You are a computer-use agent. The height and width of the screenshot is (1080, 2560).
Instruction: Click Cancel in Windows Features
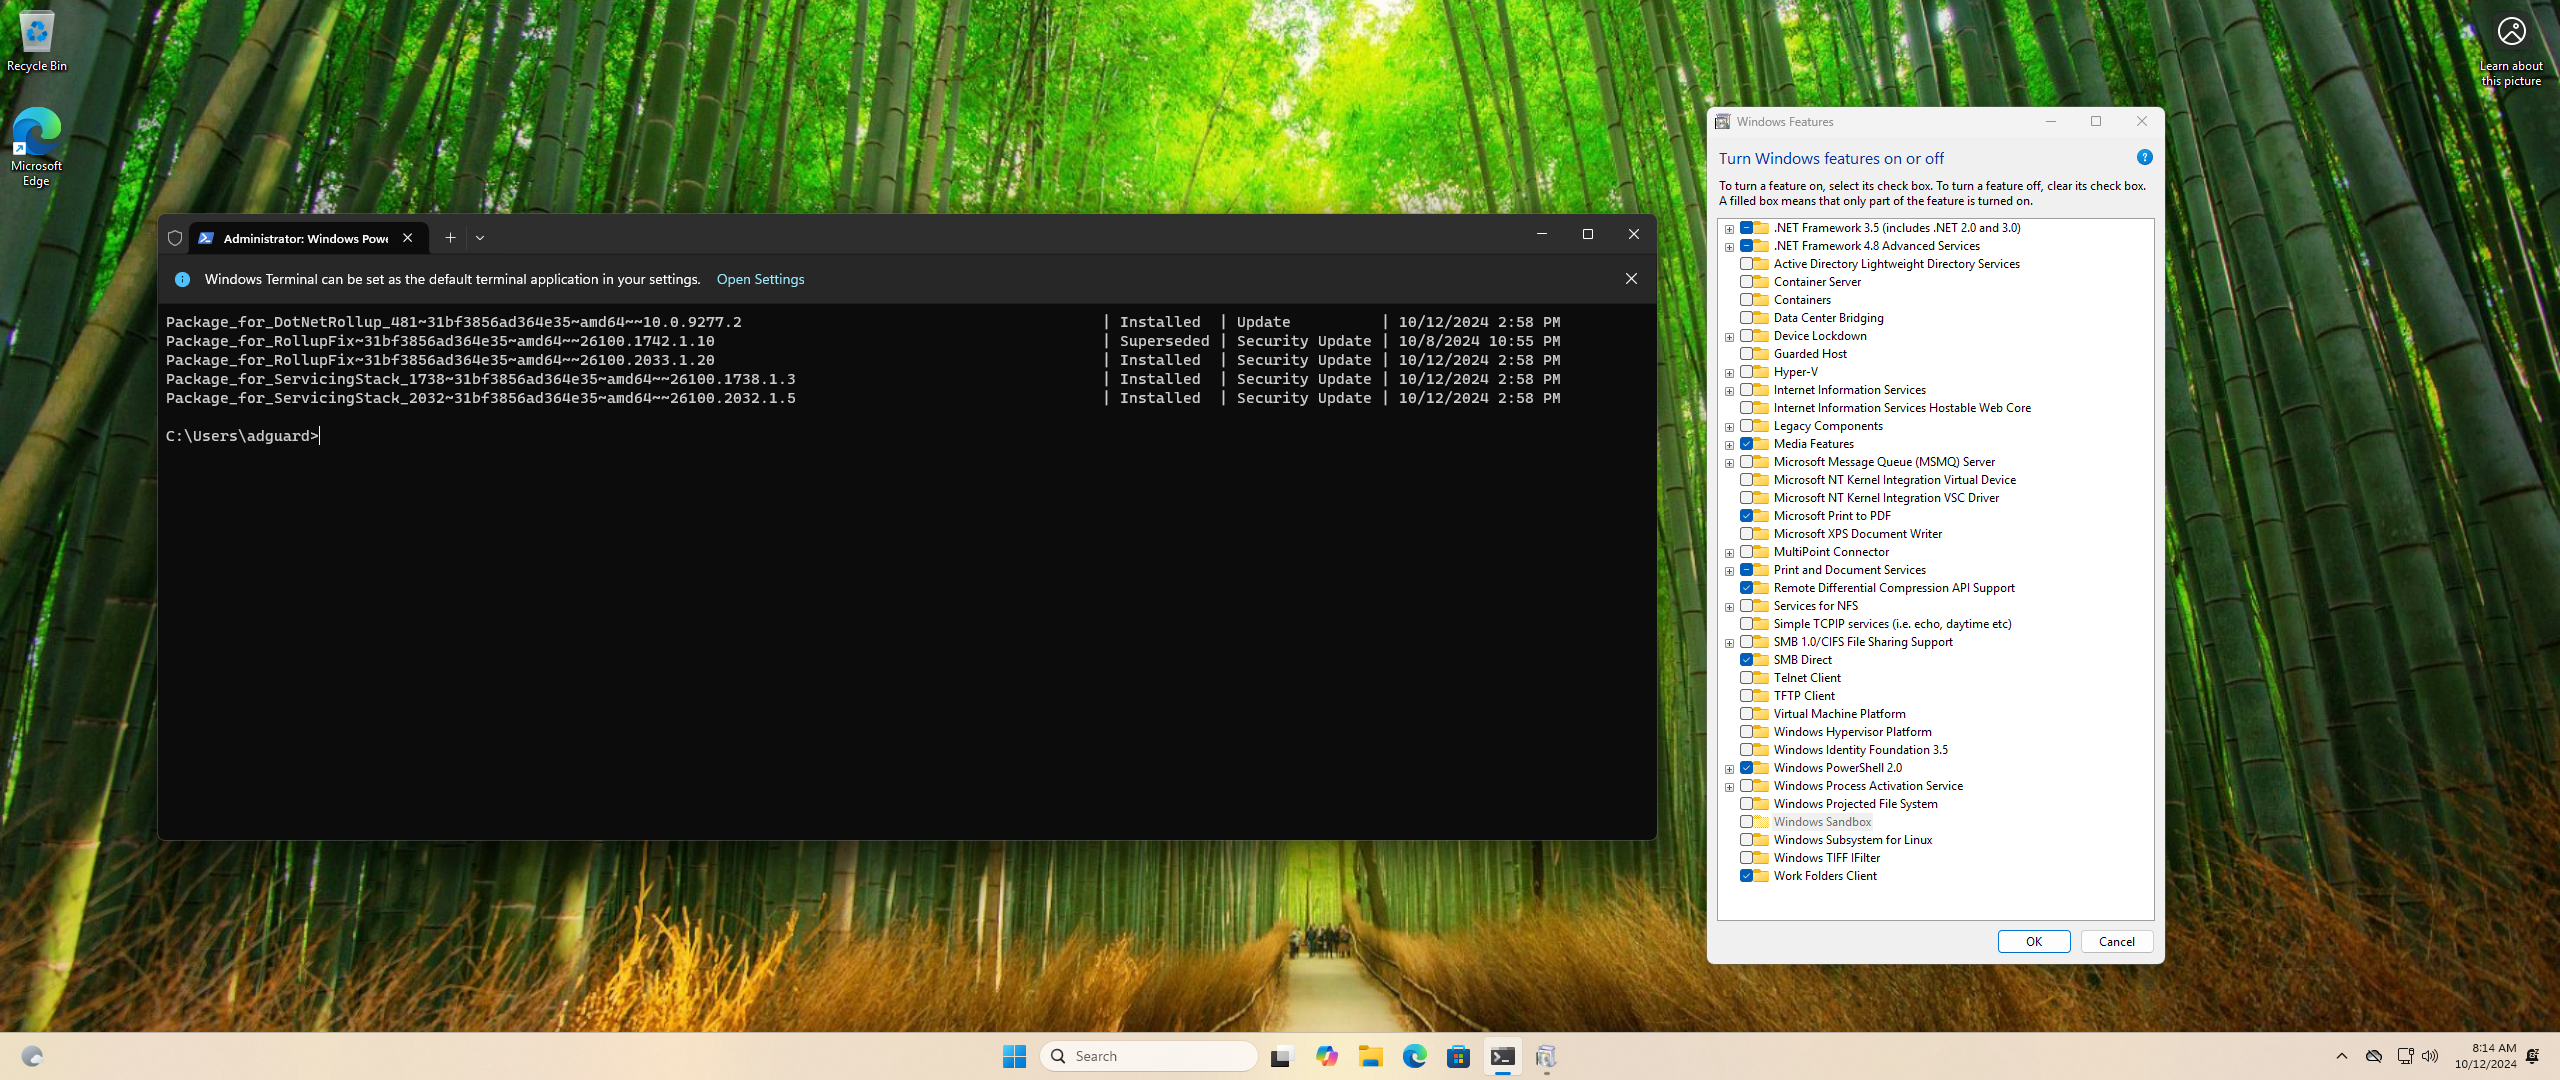(x=2116, y=941)
